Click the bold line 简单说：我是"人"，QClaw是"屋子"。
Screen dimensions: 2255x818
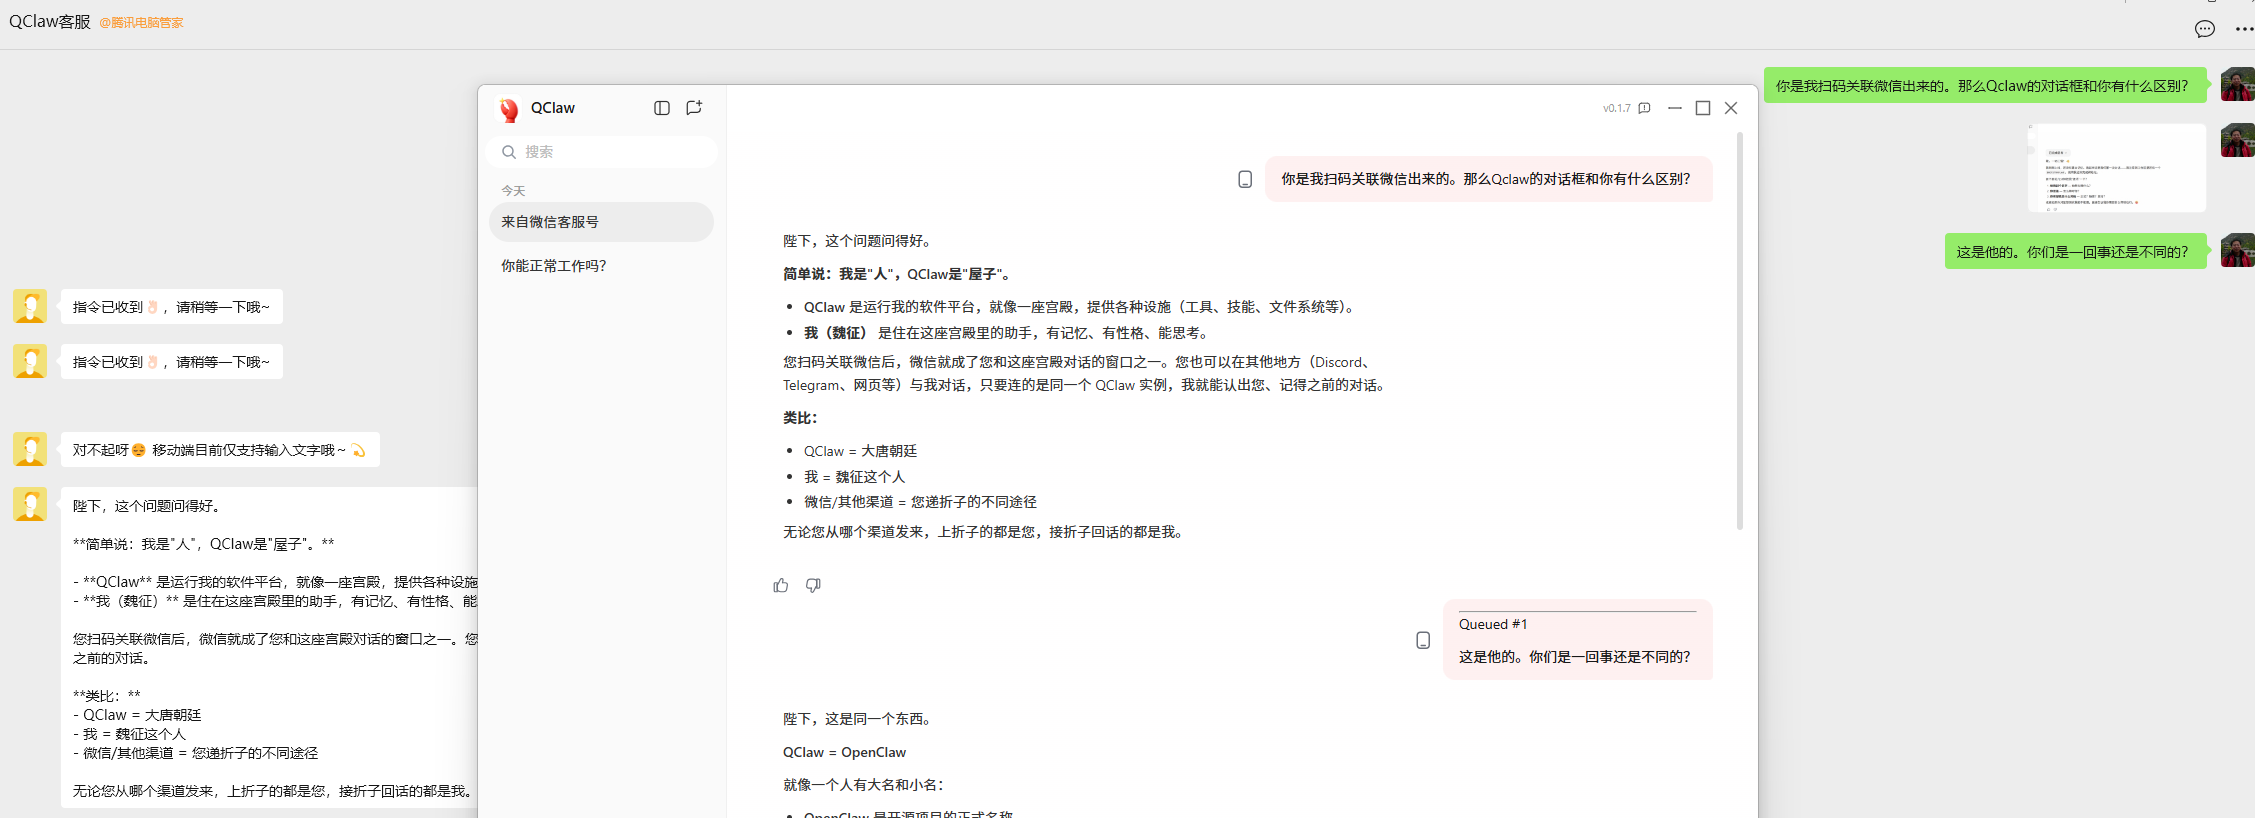click(899, 274)
